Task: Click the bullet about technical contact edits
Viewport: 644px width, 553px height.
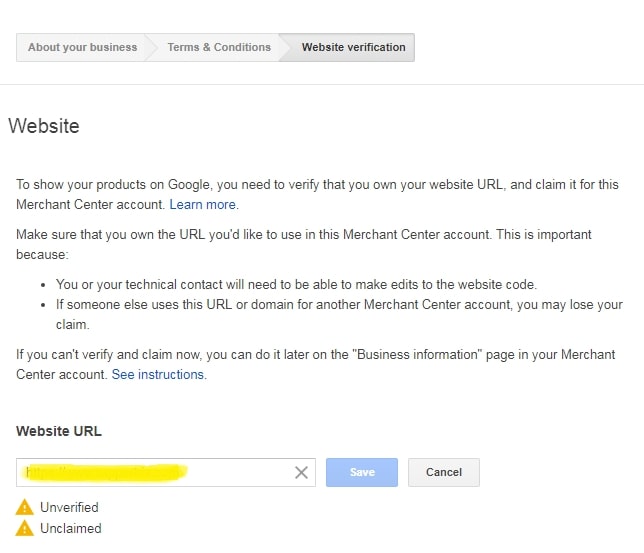Action: coord(296,284)
